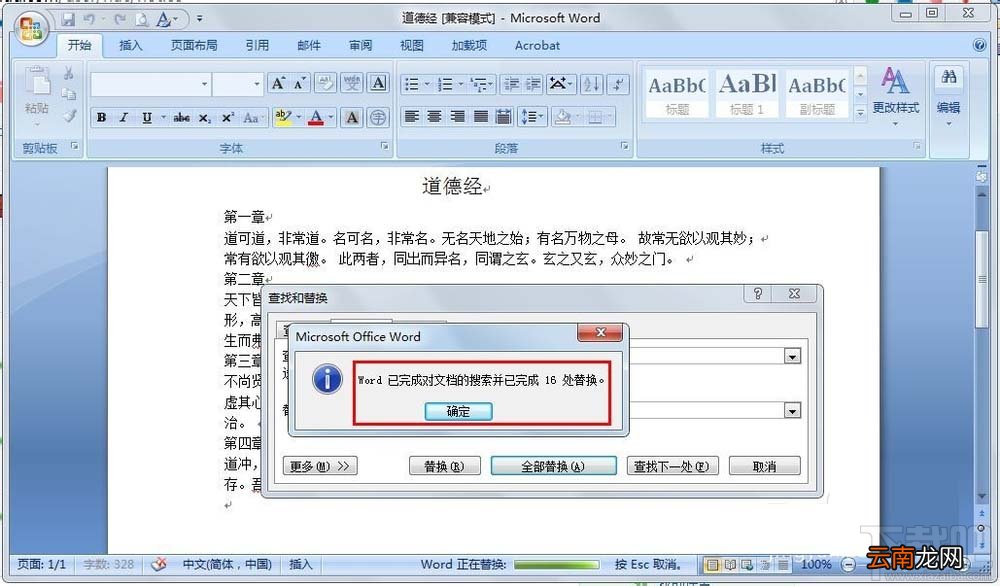The width and height of the screenshot is (1000, 586).
Task: Switch to the 视图 tab
Action: 411,45
